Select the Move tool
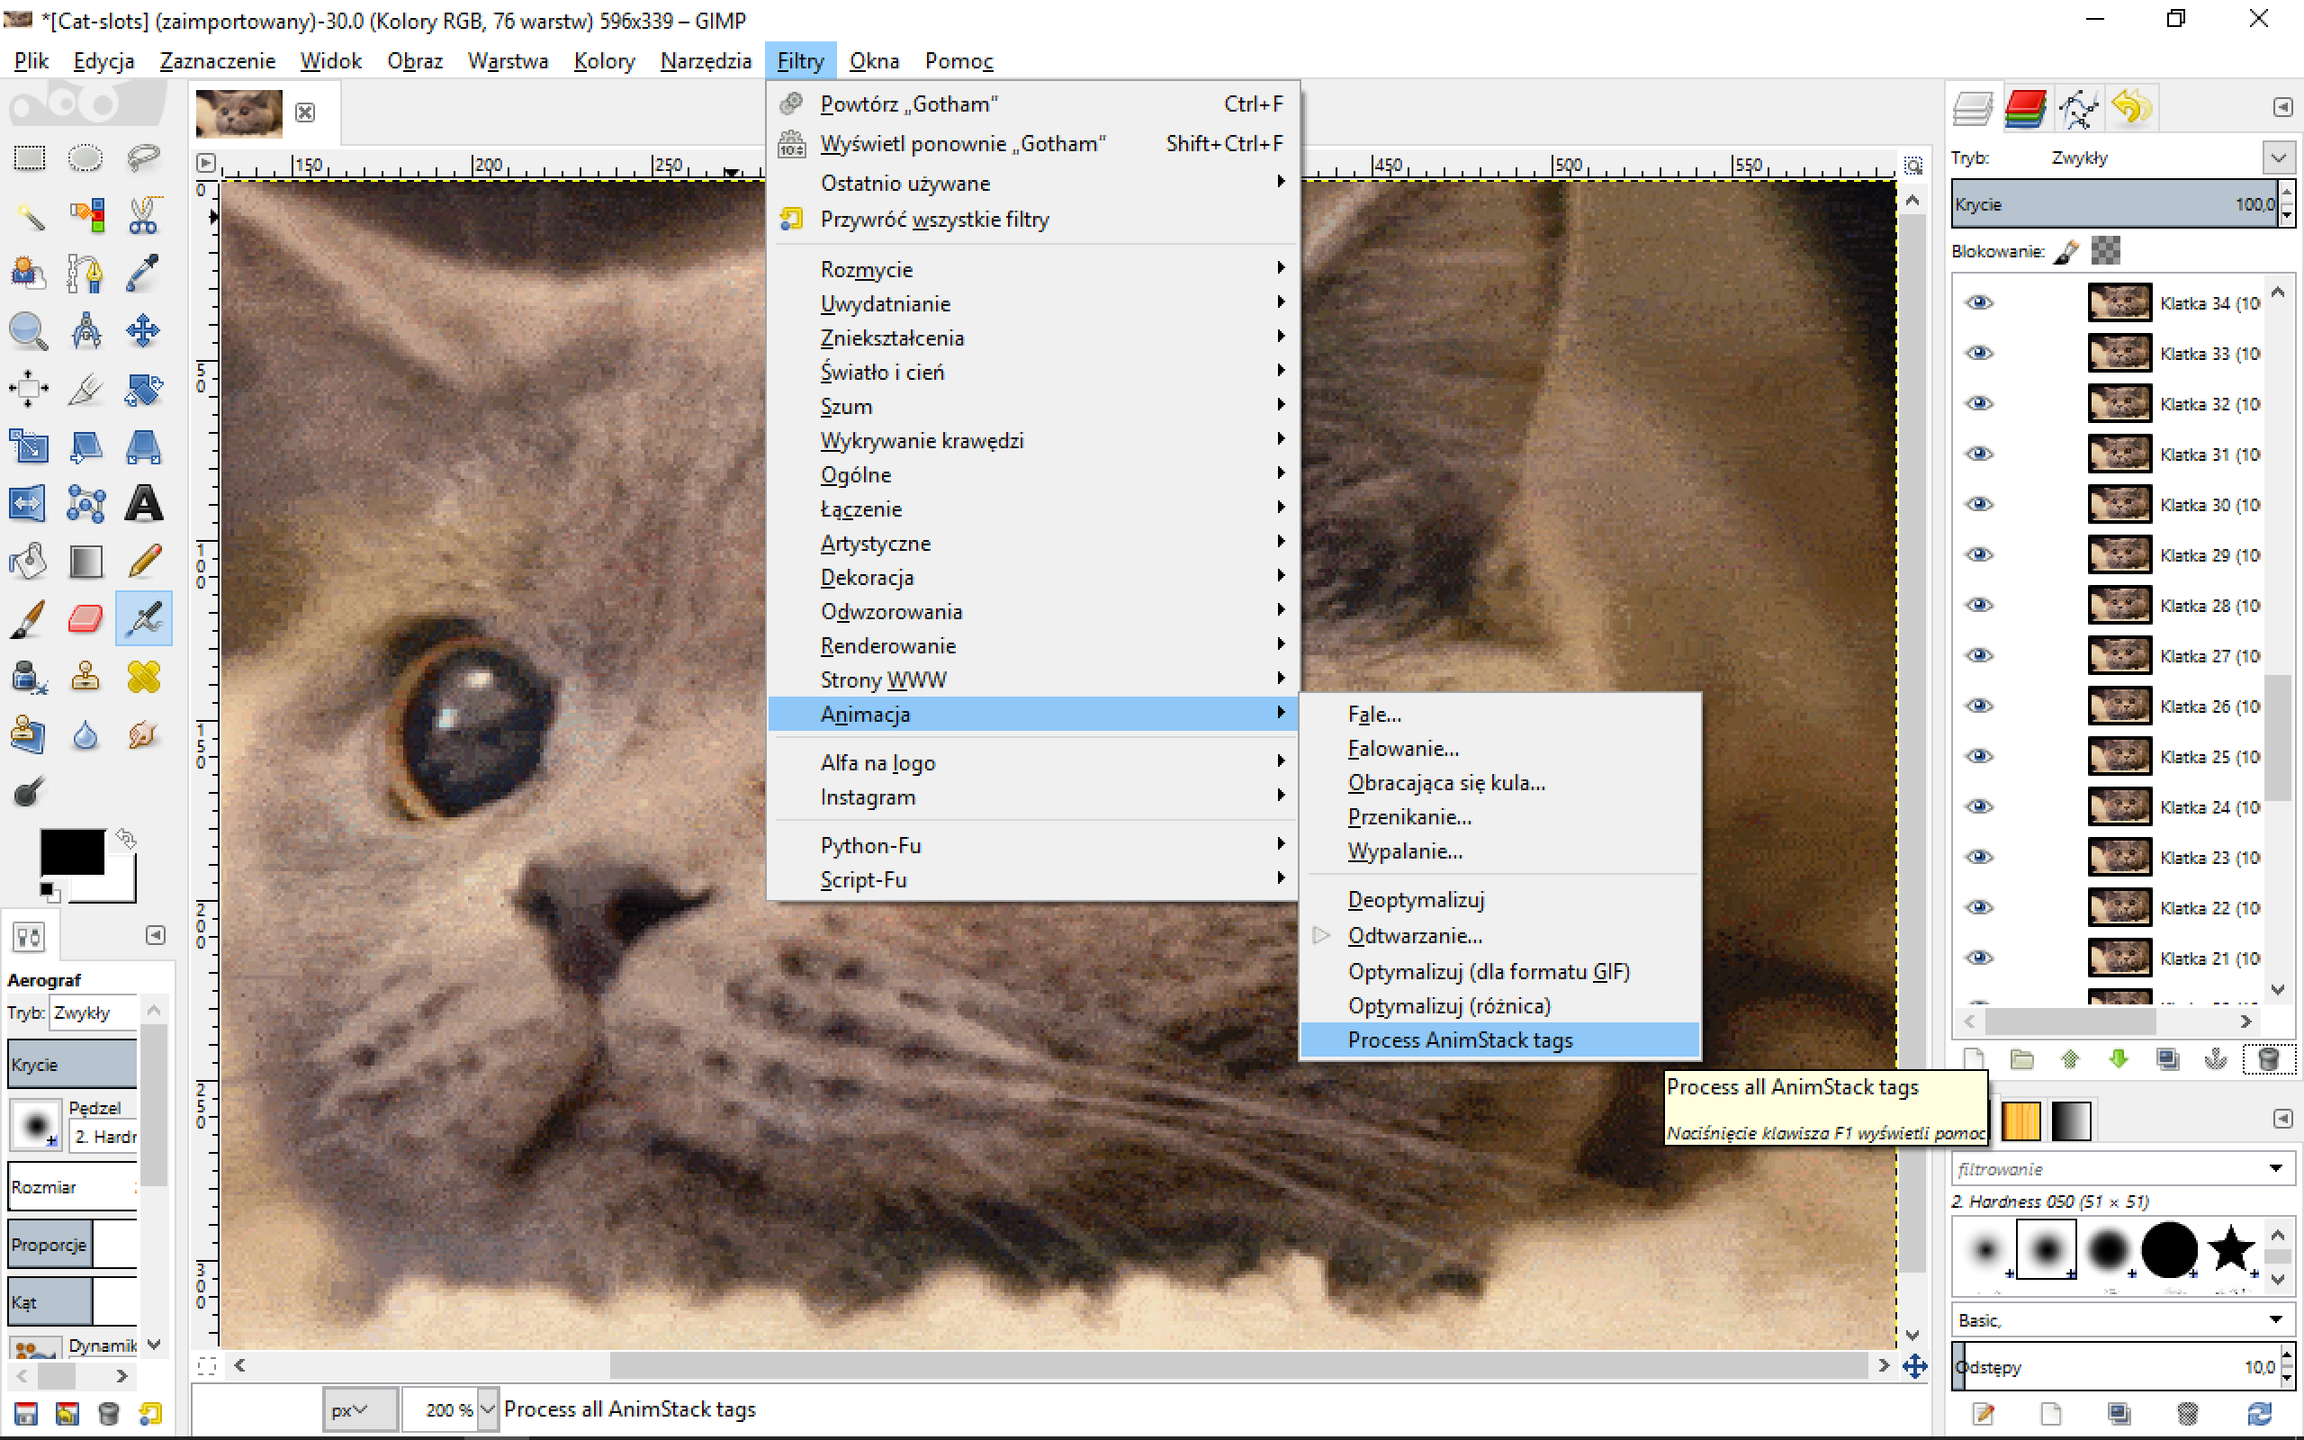The image size is (2304, 1440). pos(143,331)
